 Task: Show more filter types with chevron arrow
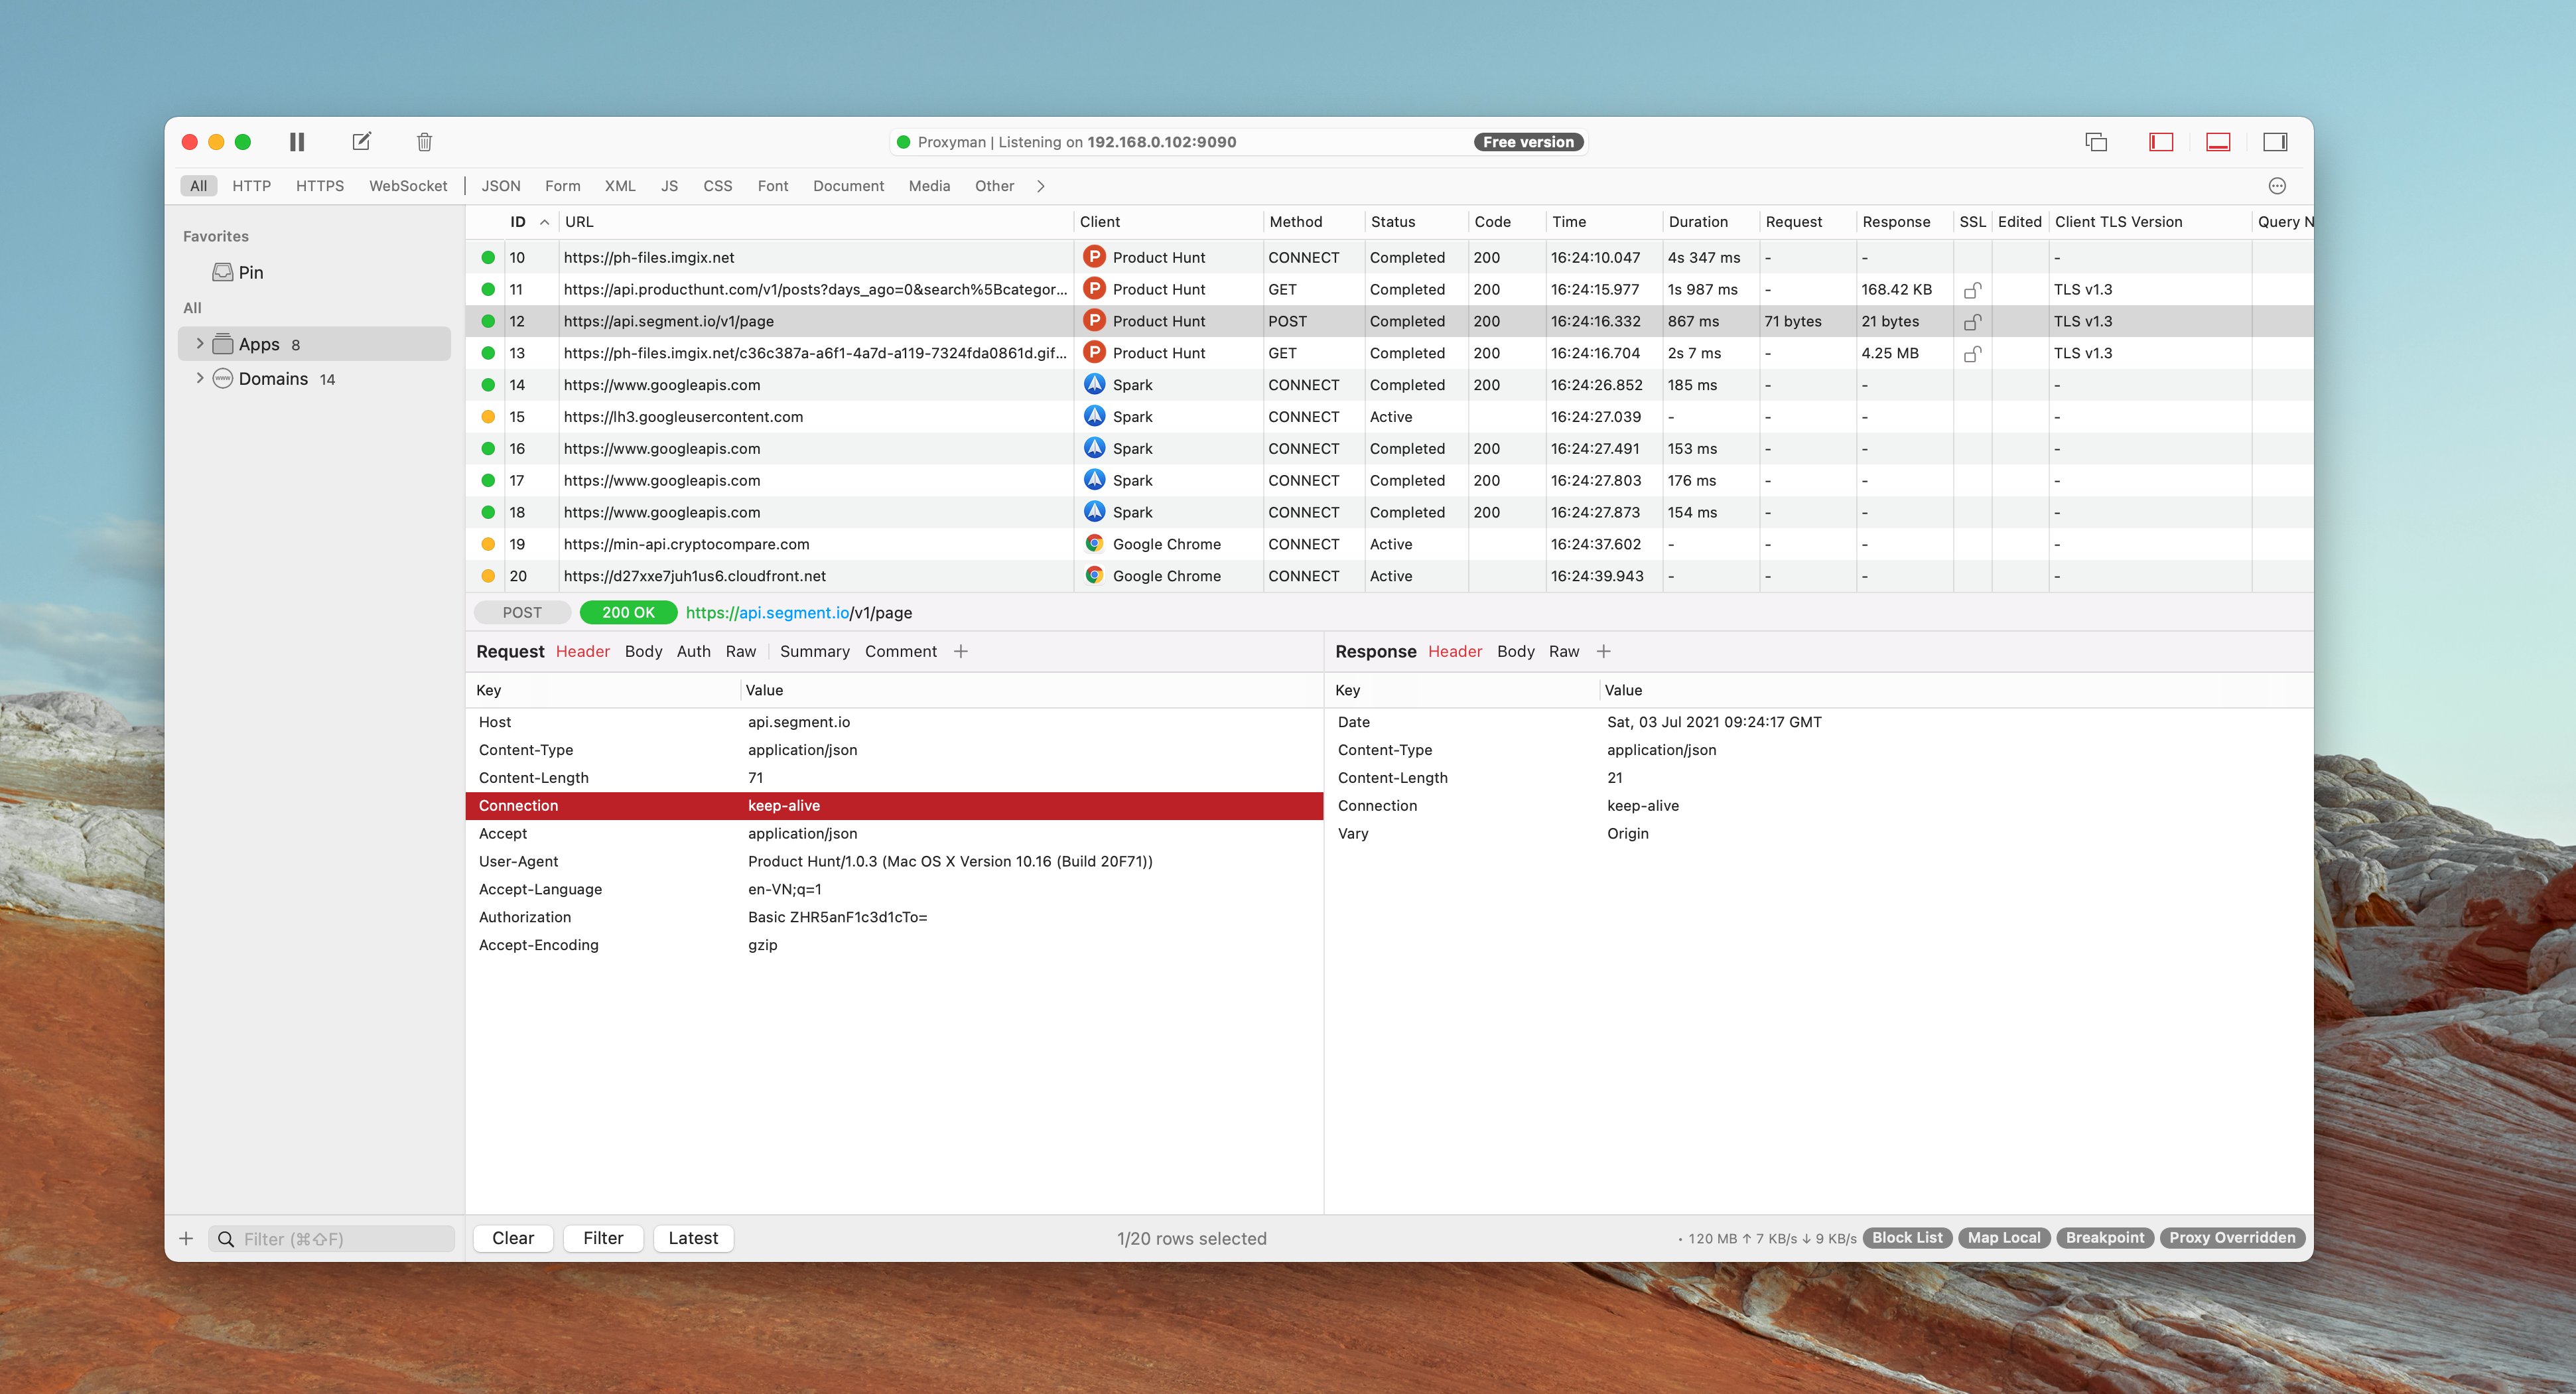1041,186
